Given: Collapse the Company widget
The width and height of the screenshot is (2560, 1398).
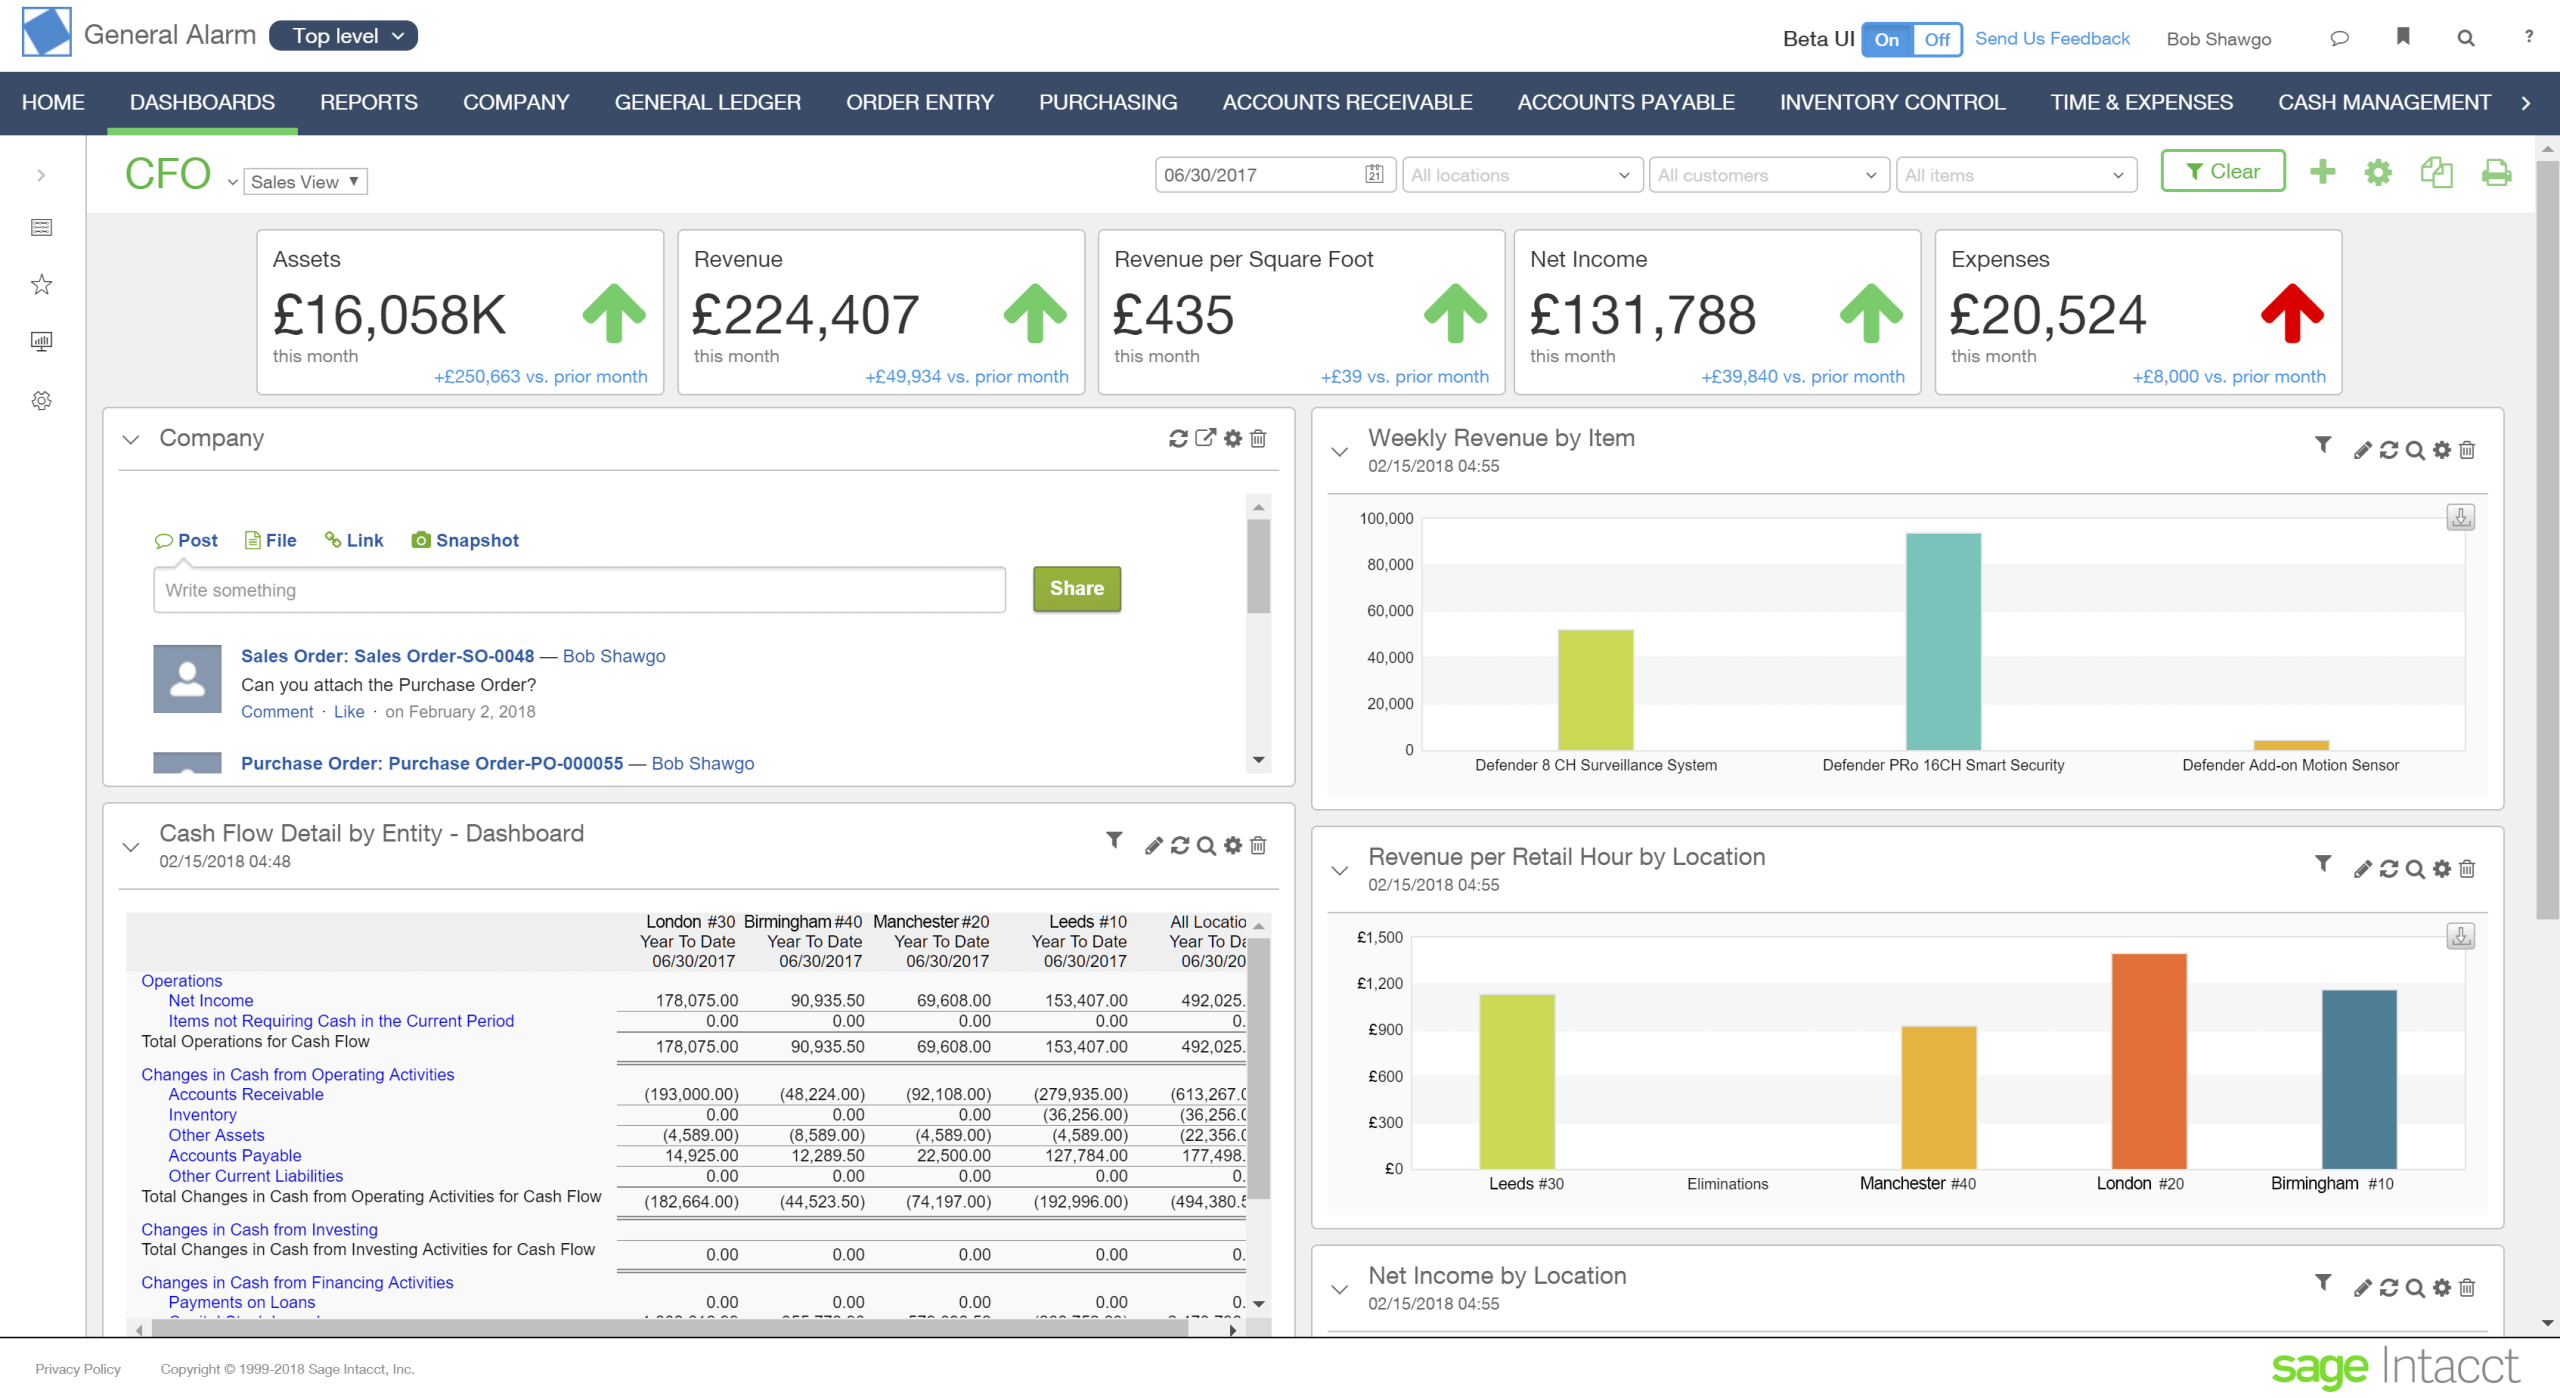Looking at the screenshot, I should pyautogui.click(x=131, y=439).
